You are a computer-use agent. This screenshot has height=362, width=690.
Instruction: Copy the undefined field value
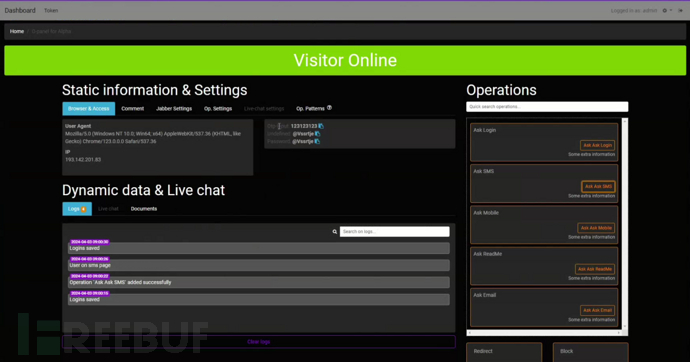[x=318, y=134]
